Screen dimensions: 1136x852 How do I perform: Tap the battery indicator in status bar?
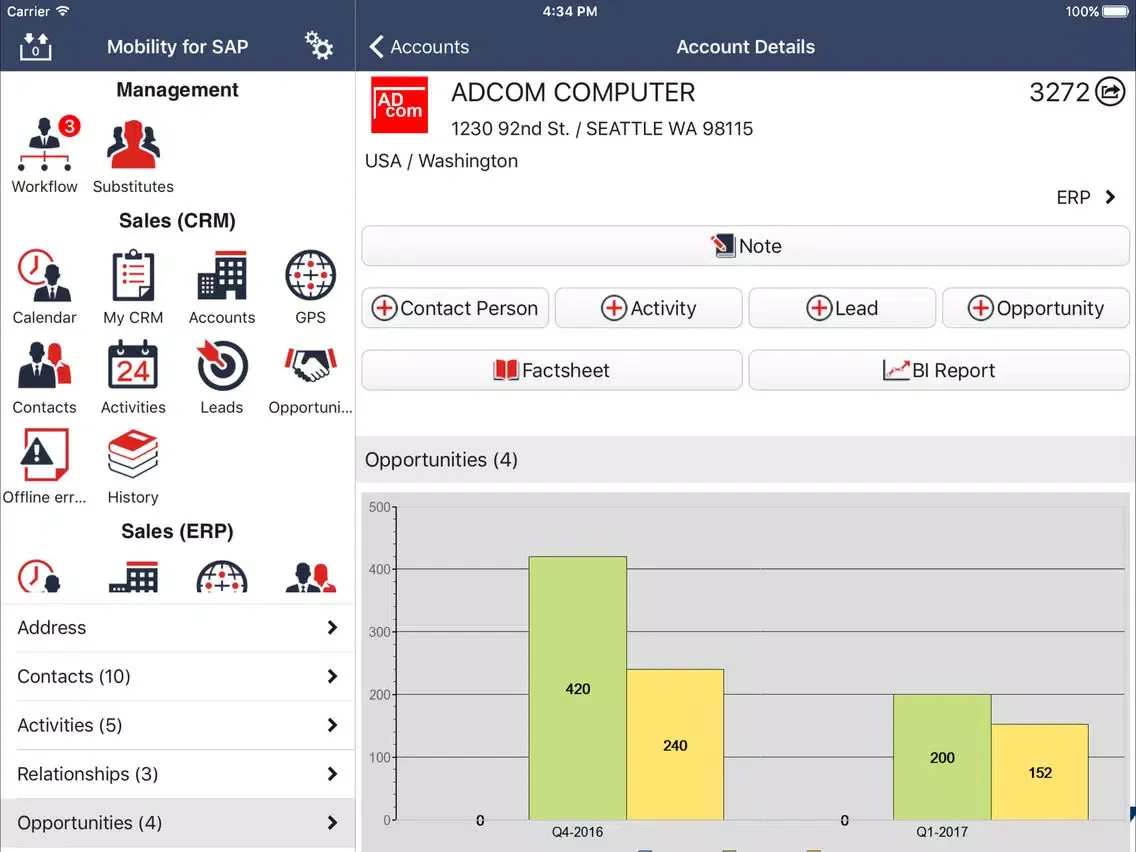pyautogui.click(x=1116, y=12)
